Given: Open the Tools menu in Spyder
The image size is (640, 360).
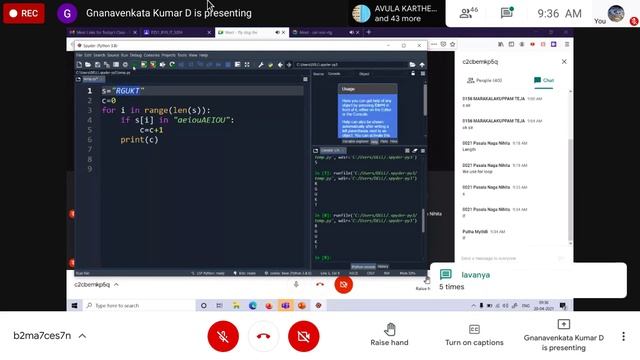Looking at the screenshot, I should (182, 55).
